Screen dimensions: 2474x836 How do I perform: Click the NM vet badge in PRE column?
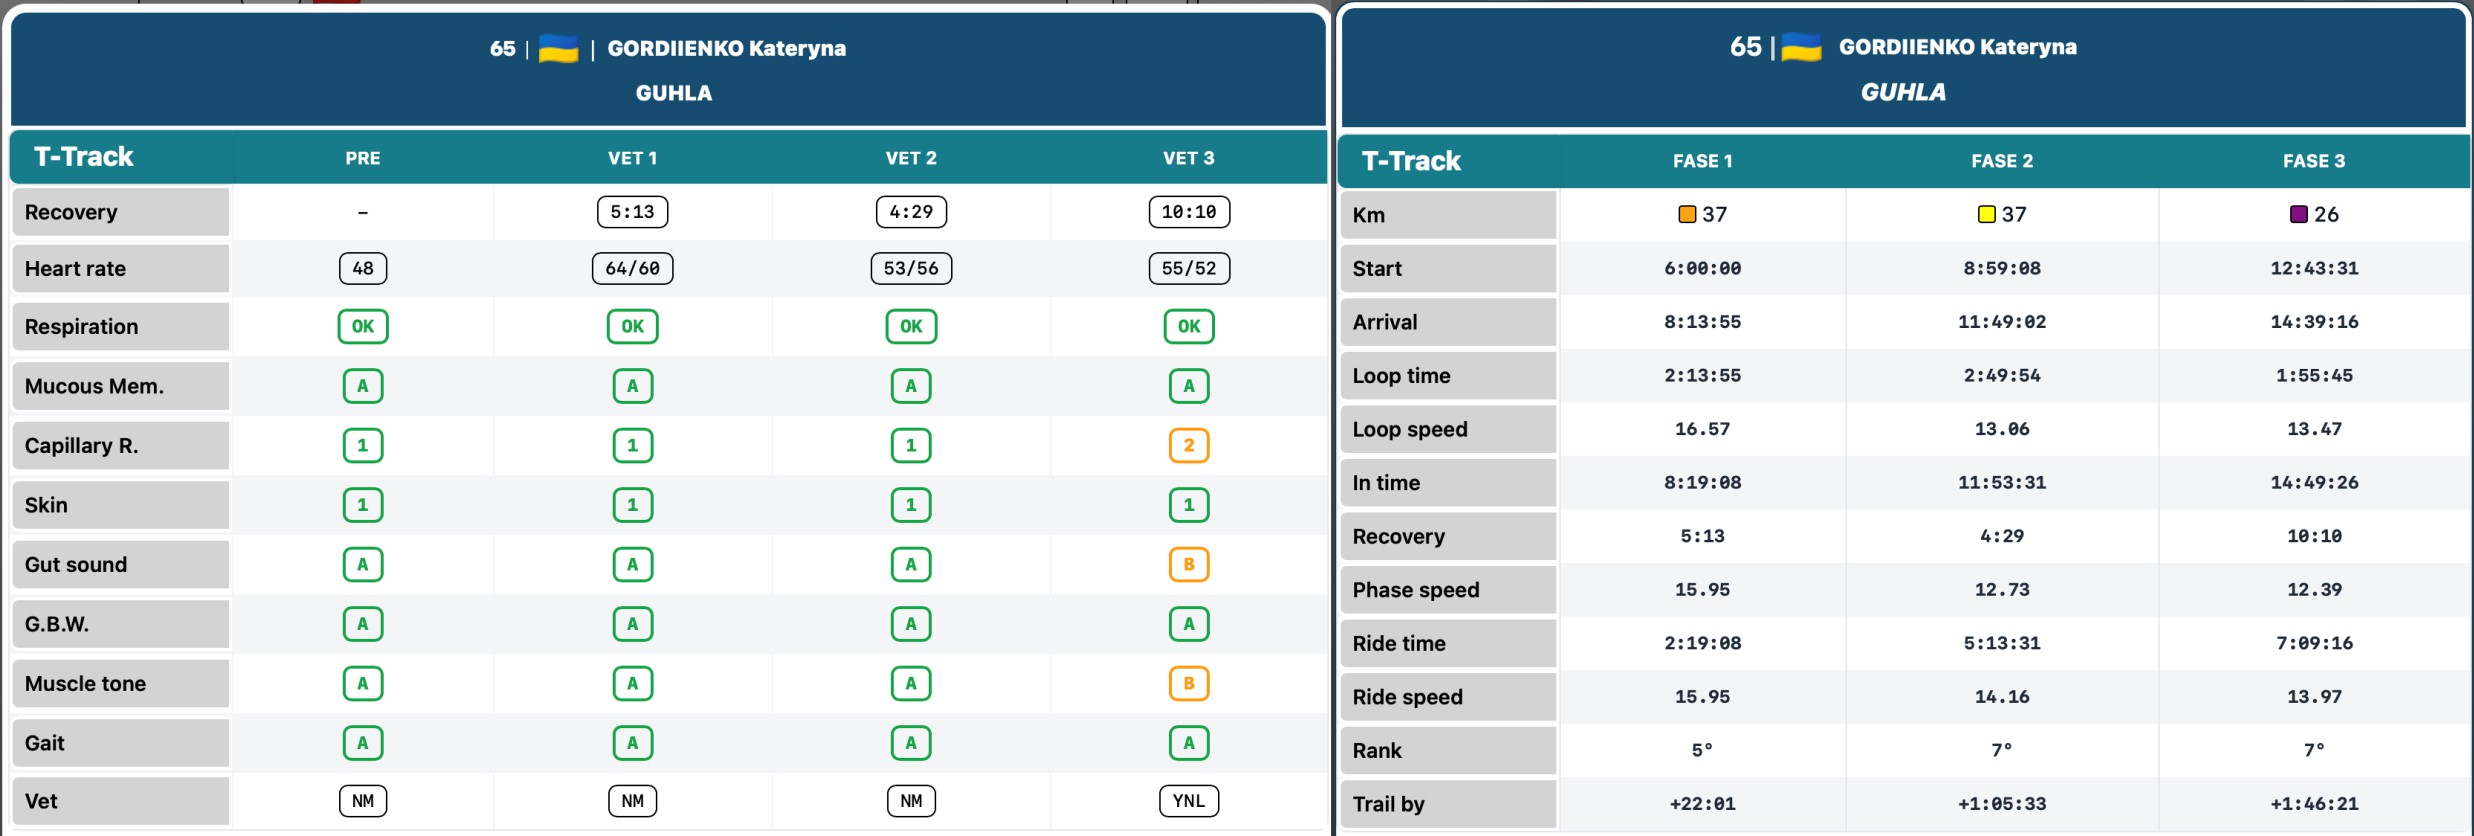pyautogui.click(x=363, y=801)
